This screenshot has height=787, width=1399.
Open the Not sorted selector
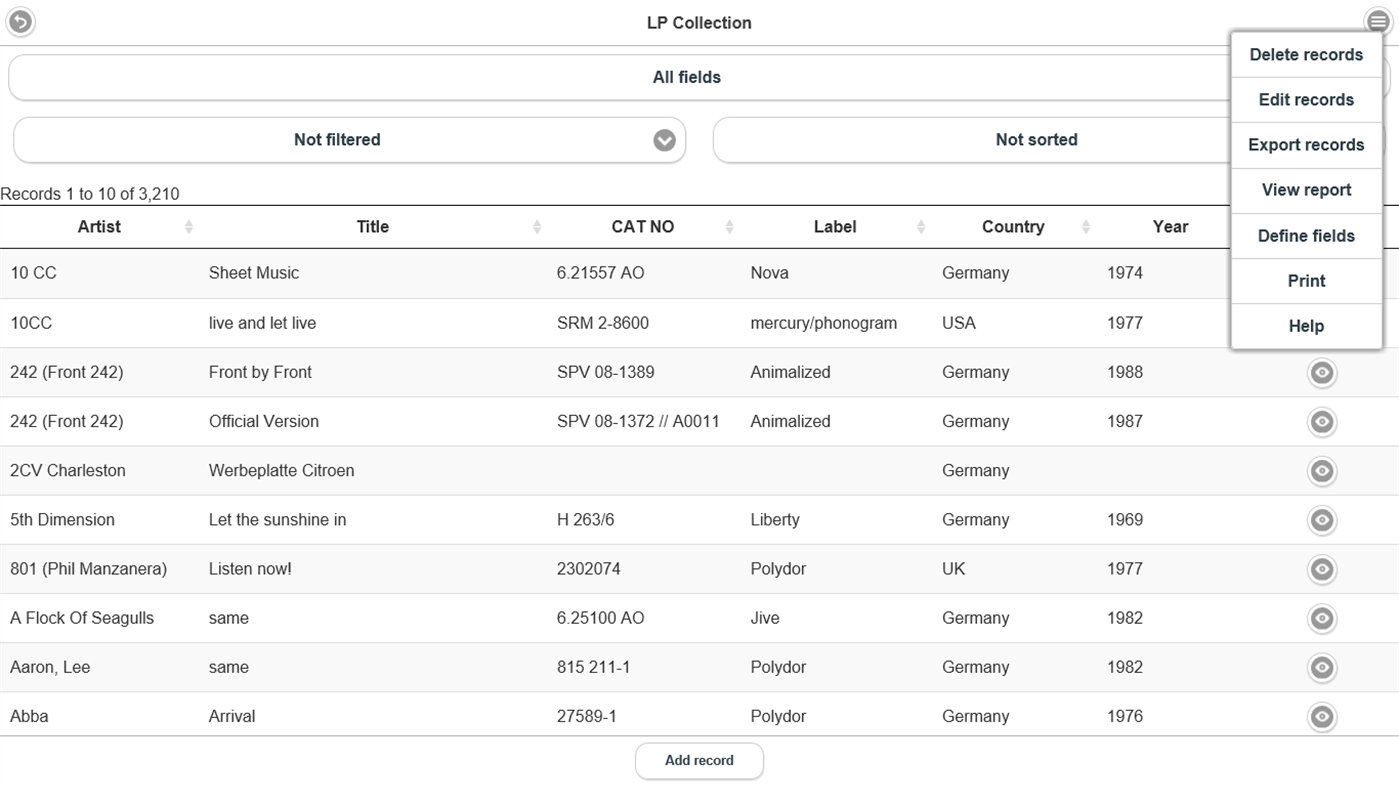point(1036,139)
